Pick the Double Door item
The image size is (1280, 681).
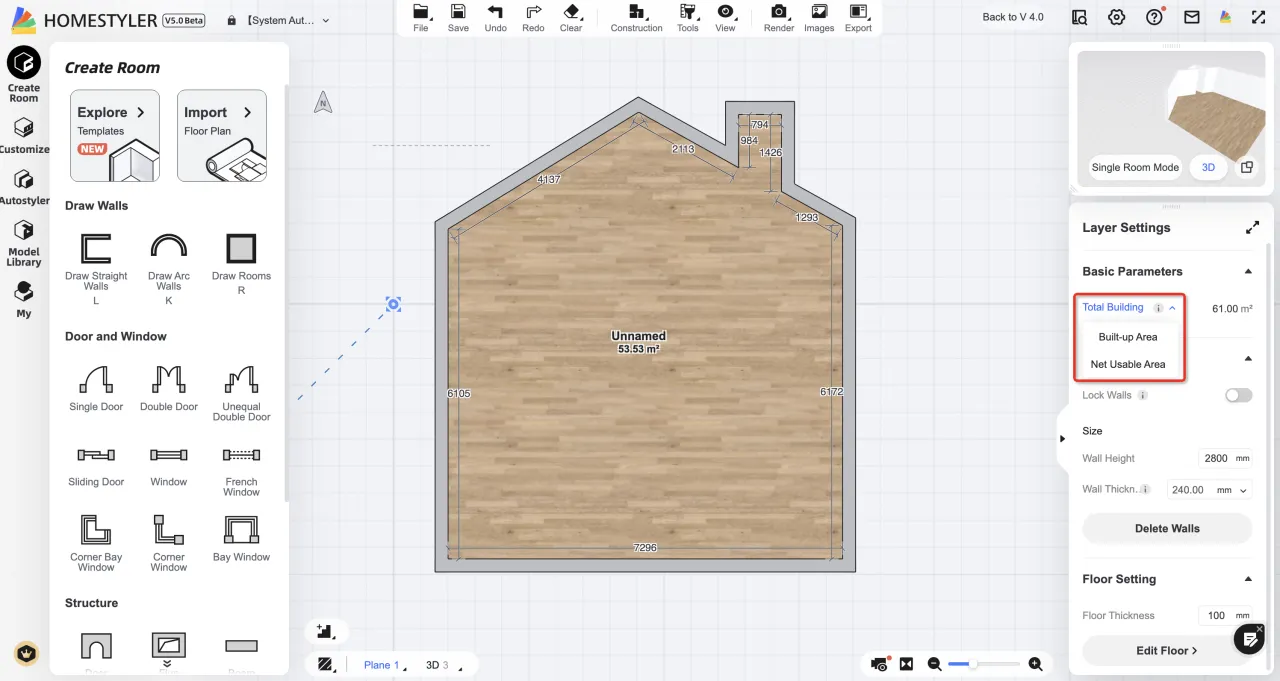(169, 387)
